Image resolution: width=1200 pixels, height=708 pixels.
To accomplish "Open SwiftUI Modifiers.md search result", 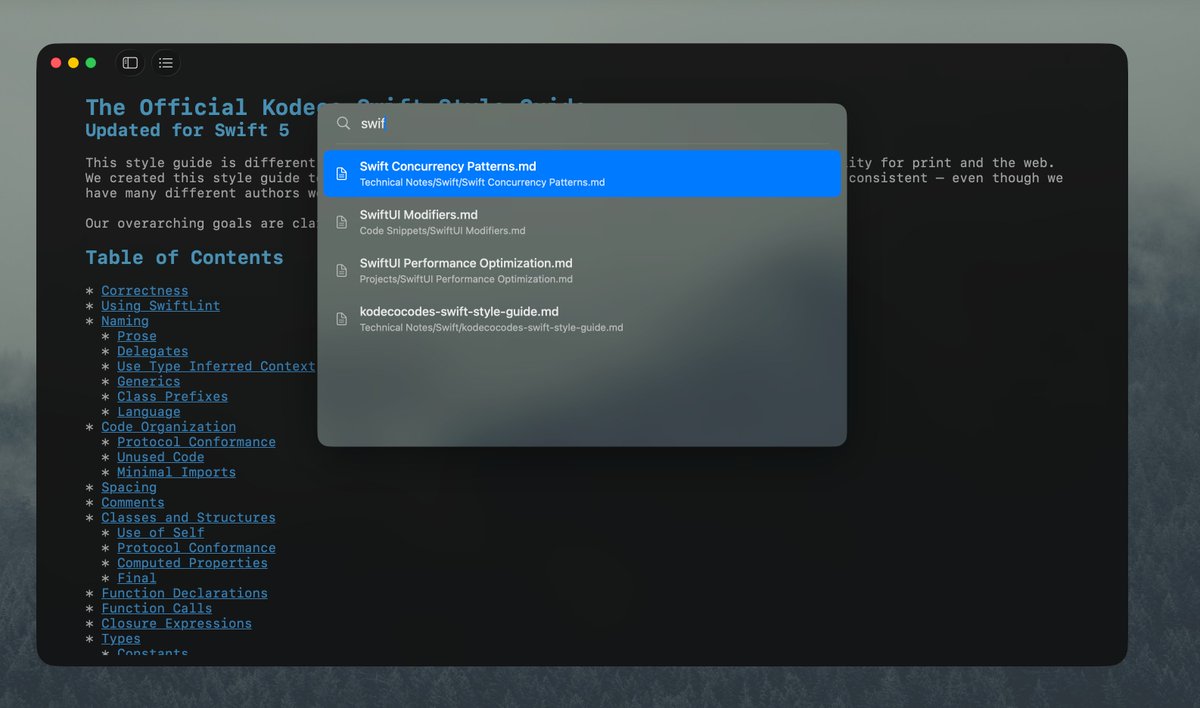I will point(582,222).
